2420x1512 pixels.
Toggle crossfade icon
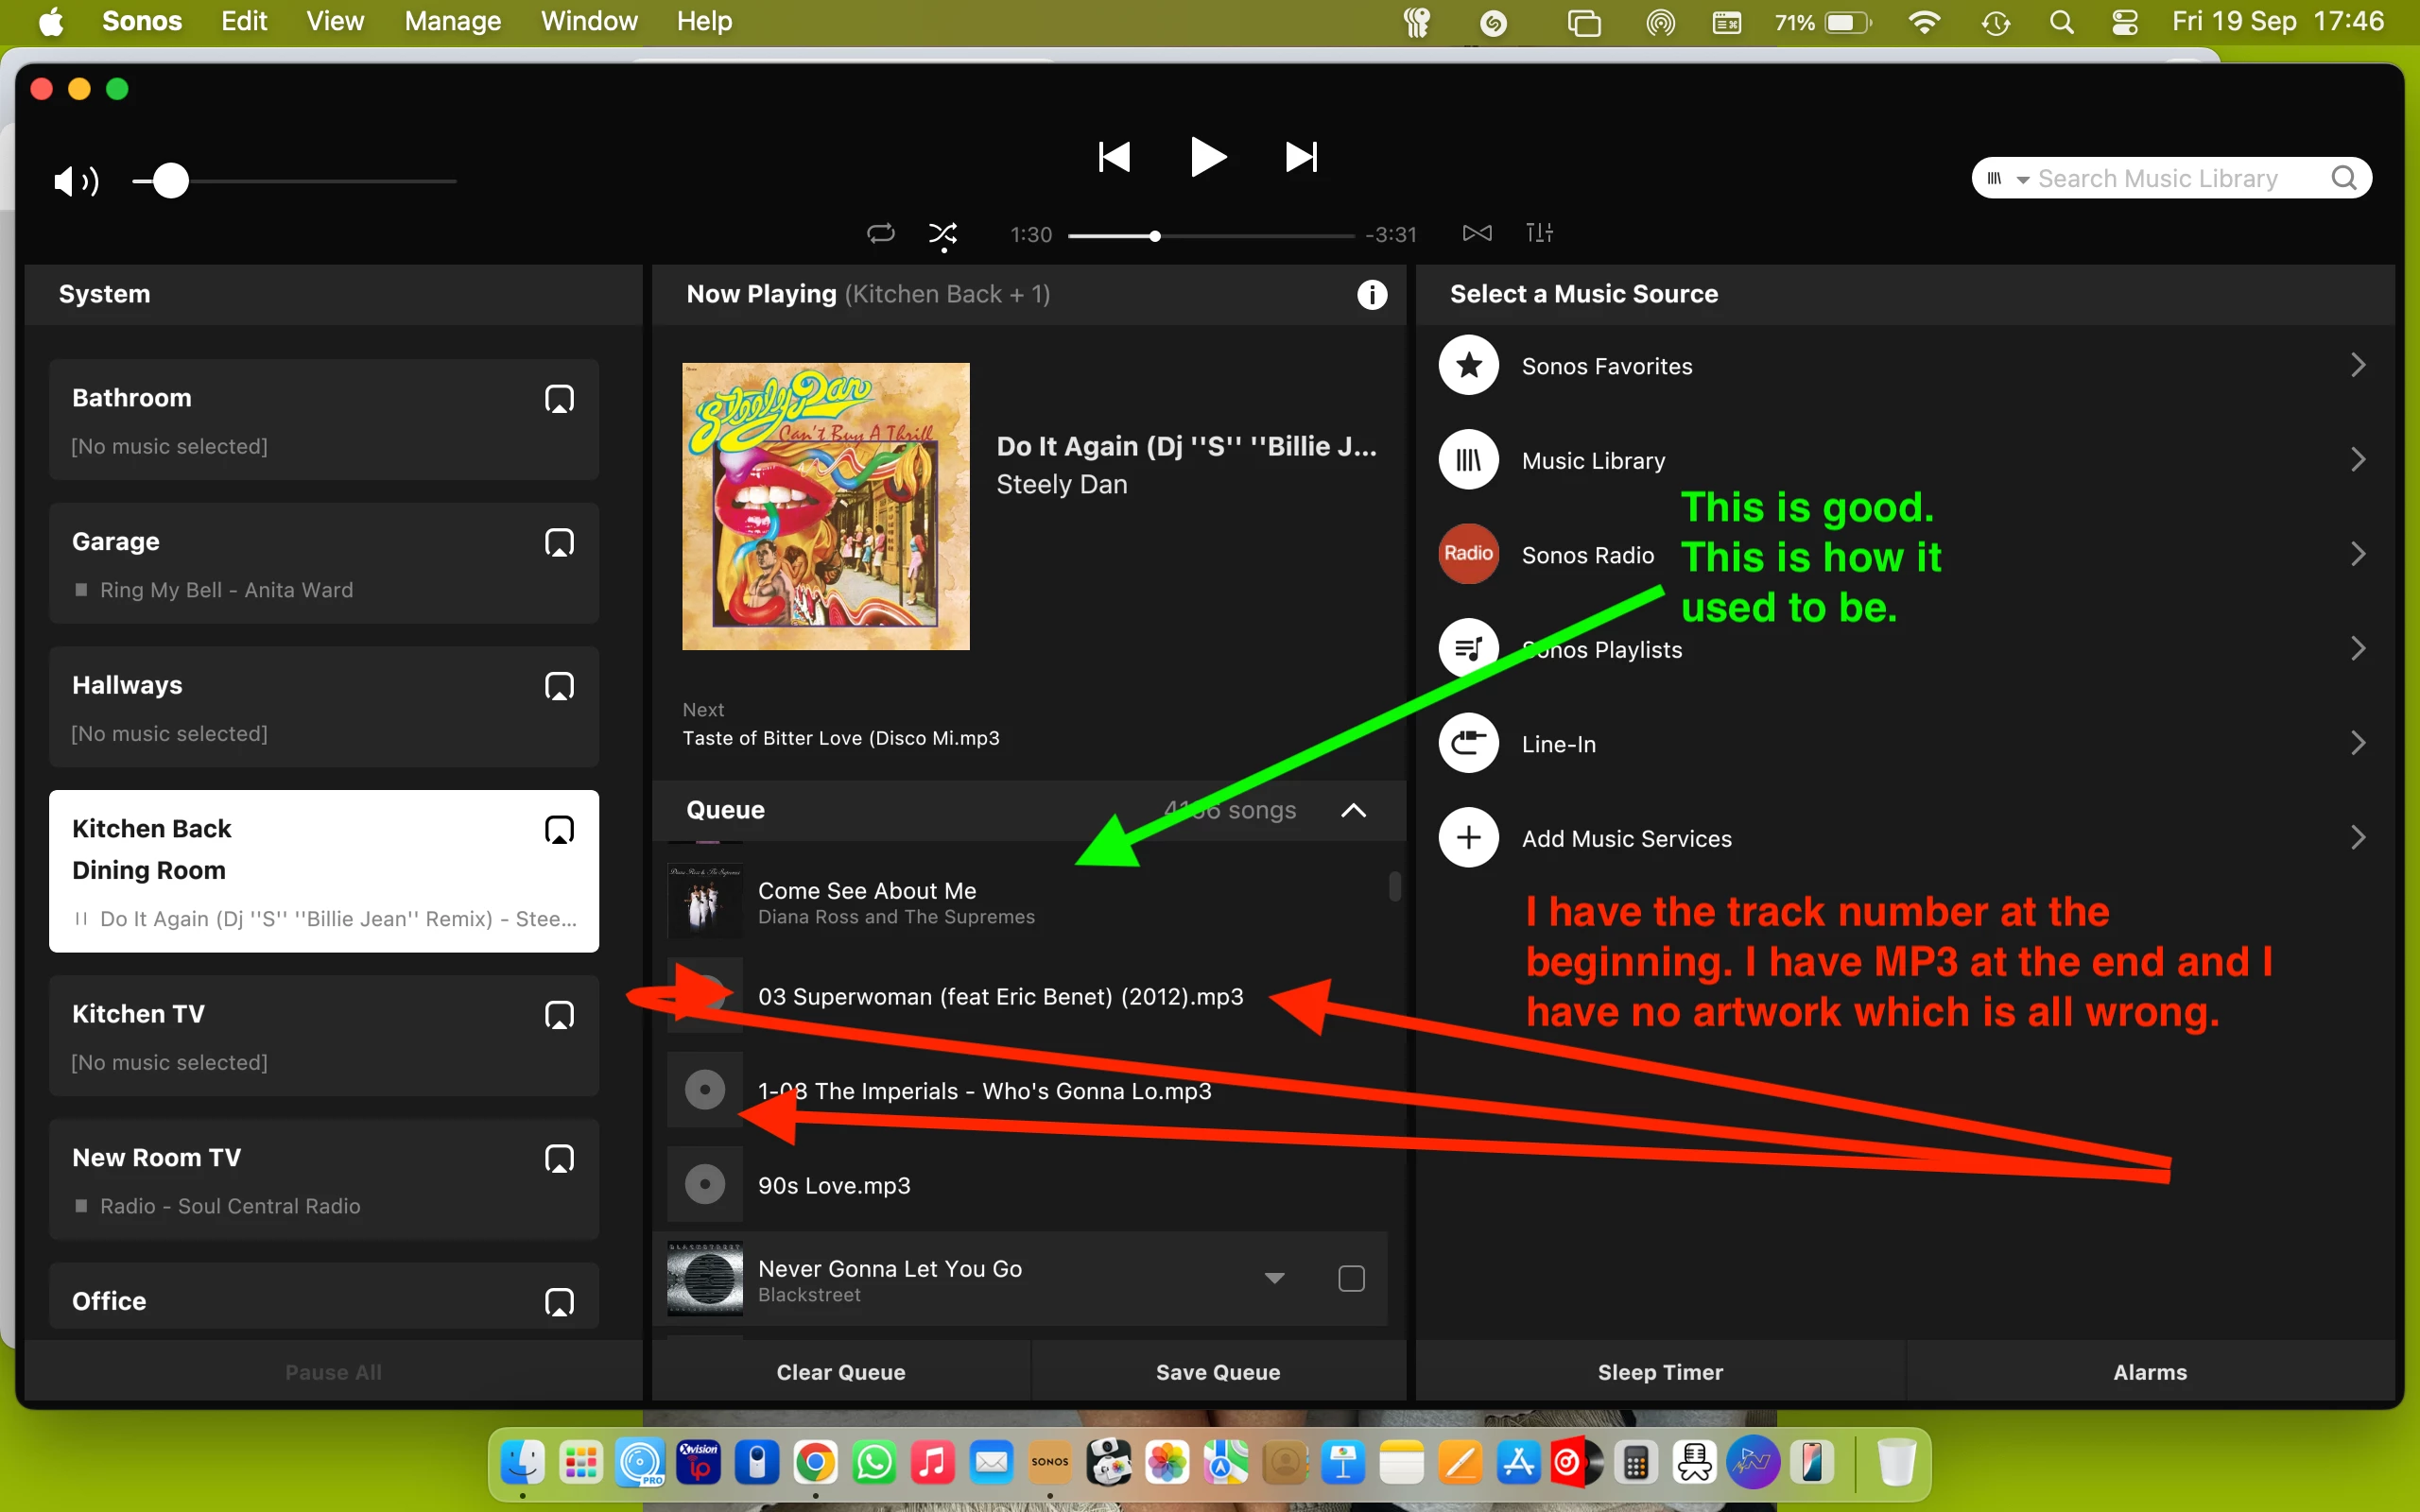(1477, 233)
